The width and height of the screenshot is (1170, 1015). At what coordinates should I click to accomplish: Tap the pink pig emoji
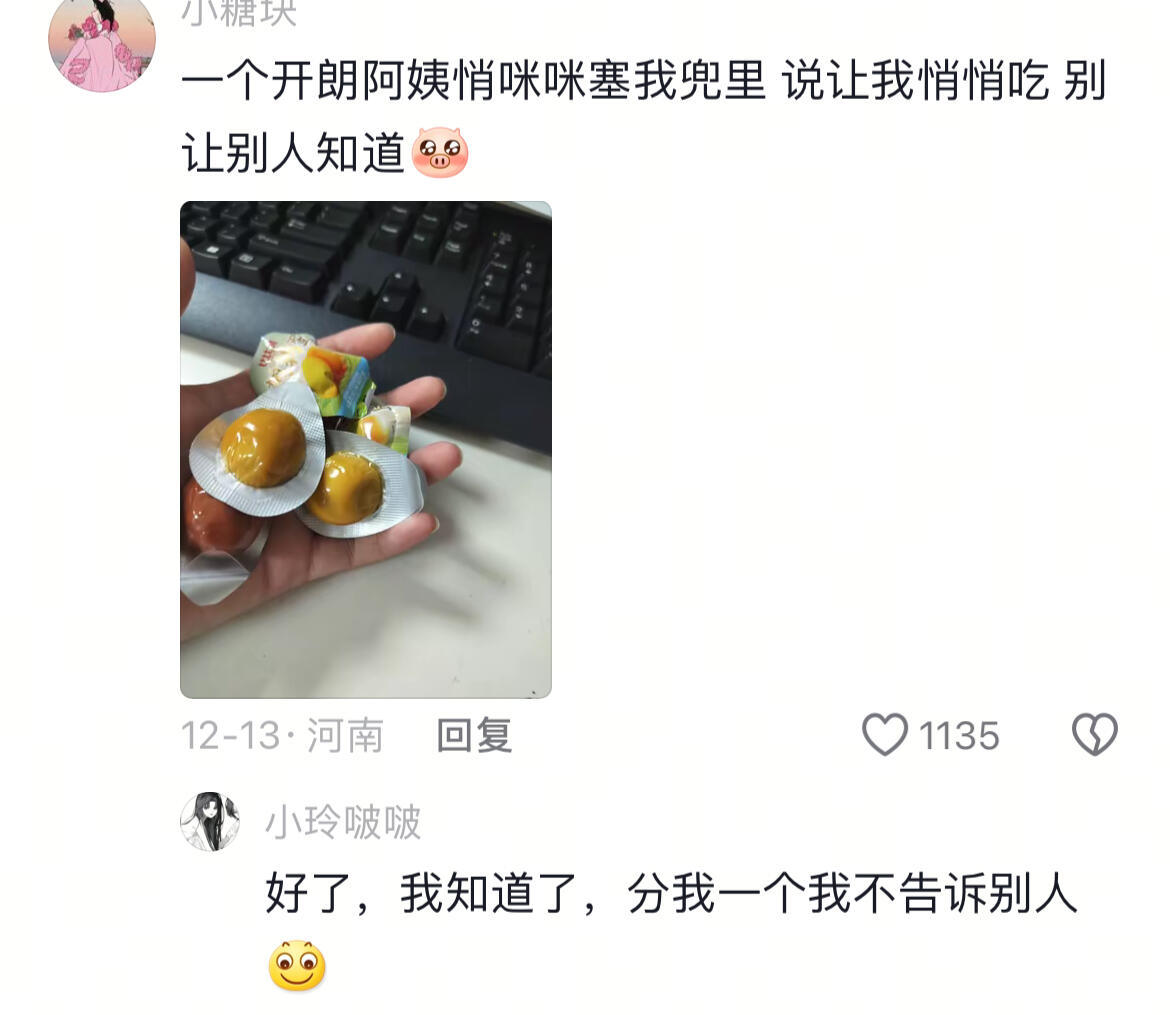click(440, 152)
